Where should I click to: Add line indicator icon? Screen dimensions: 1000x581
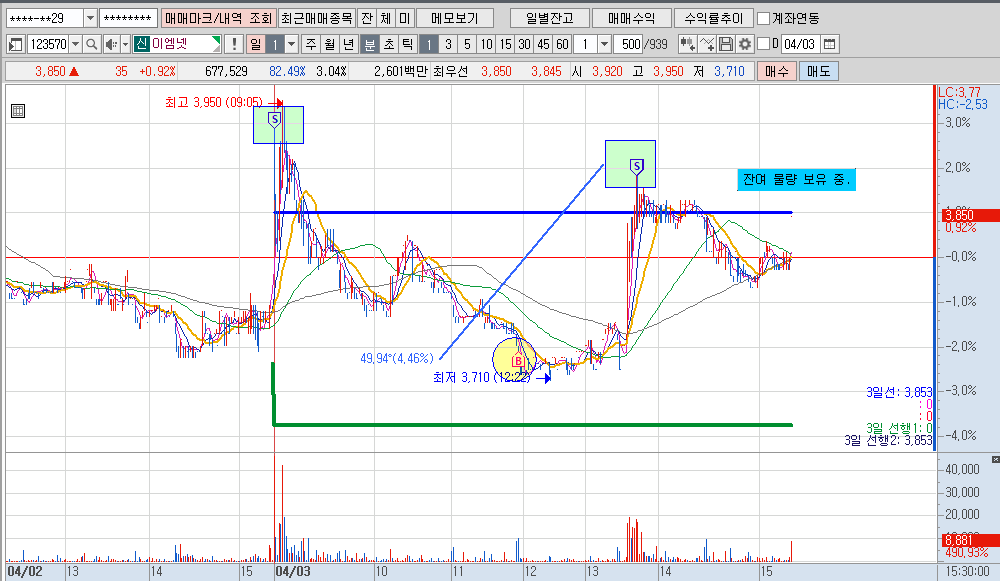(707, 44)
